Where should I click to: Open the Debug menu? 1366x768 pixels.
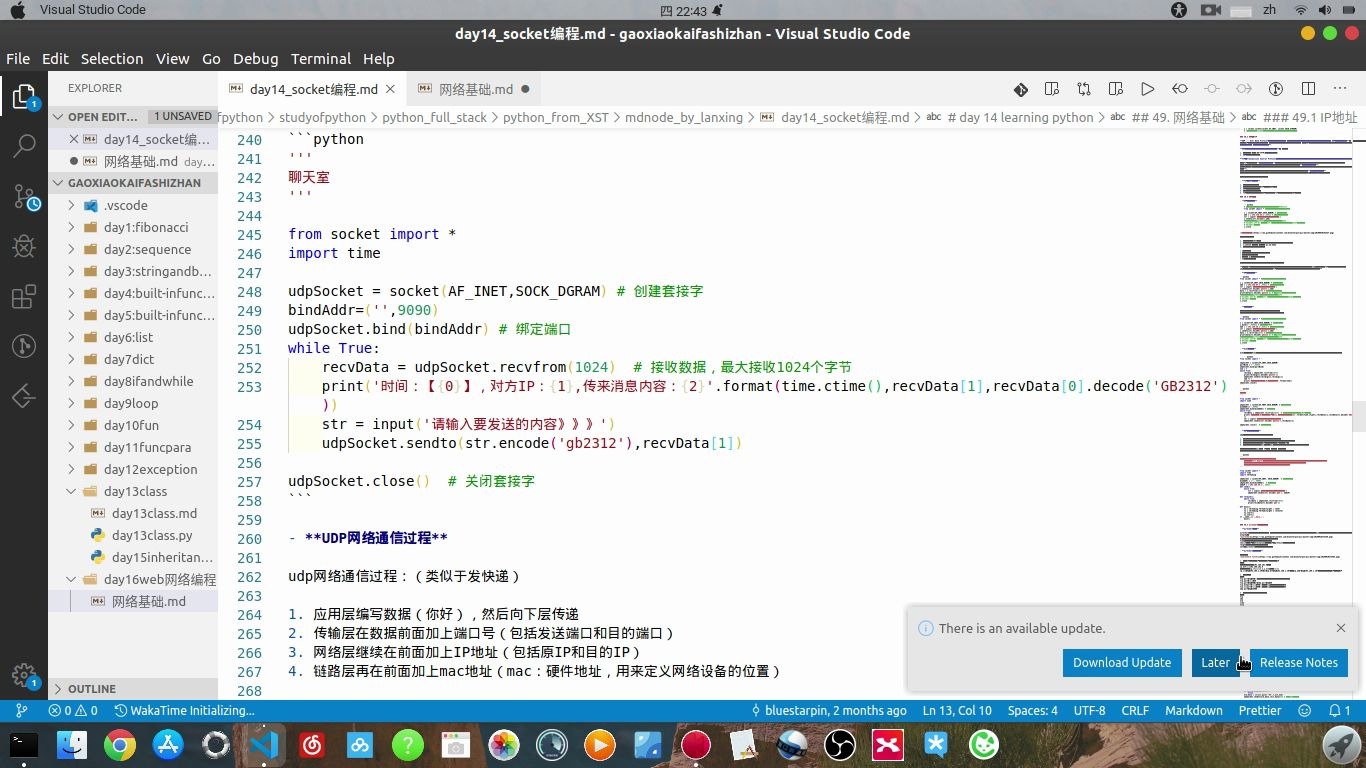256,58
